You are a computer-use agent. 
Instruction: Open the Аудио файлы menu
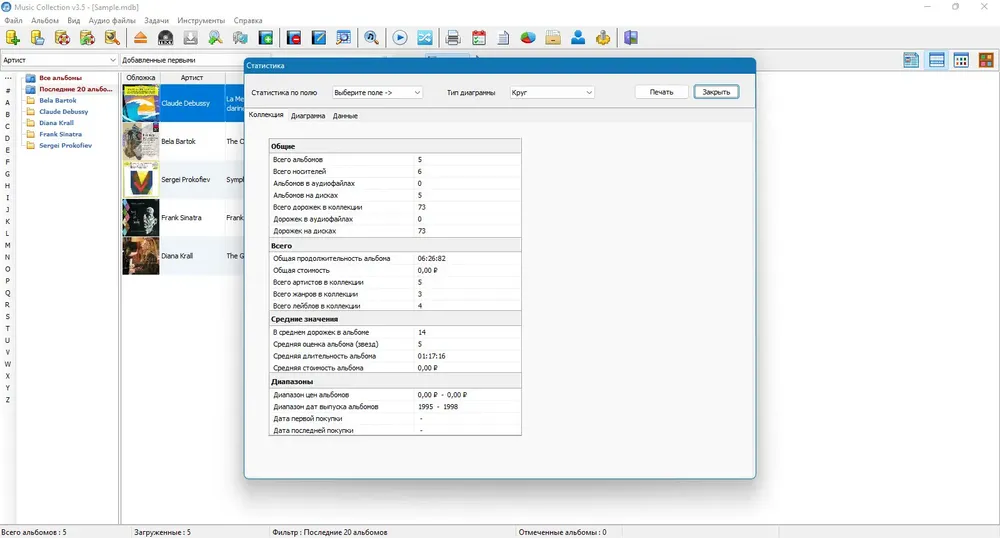(x=112, y=20)
